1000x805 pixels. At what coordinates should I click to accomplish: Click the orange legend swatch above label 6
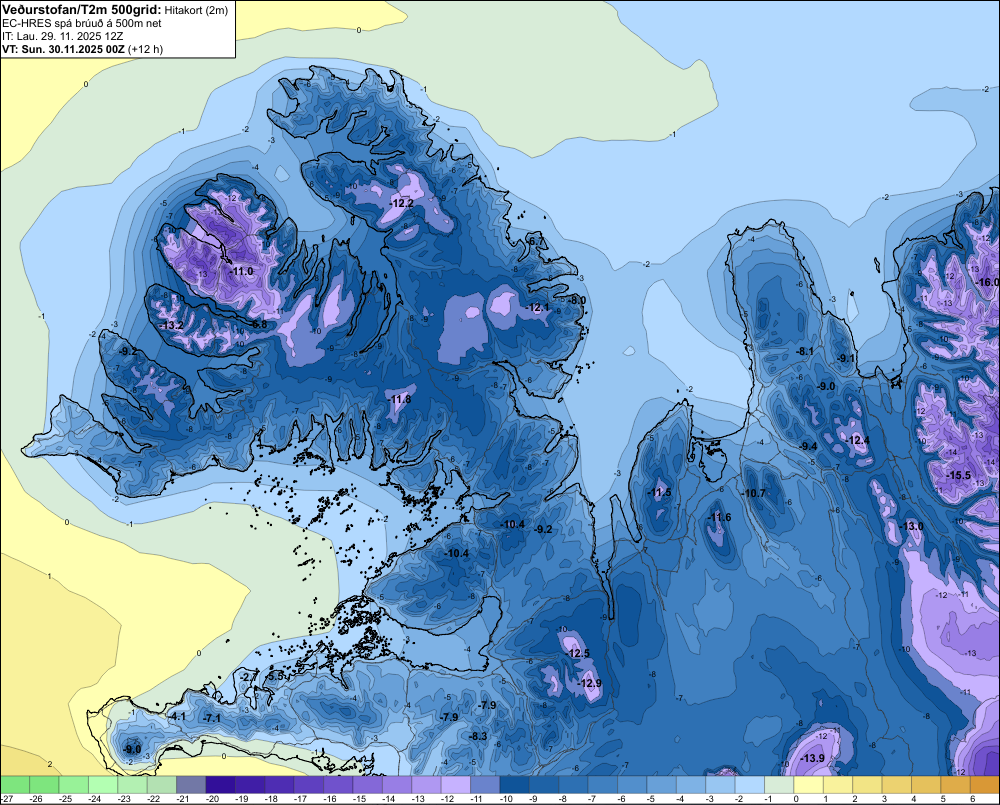coord(985,785)
